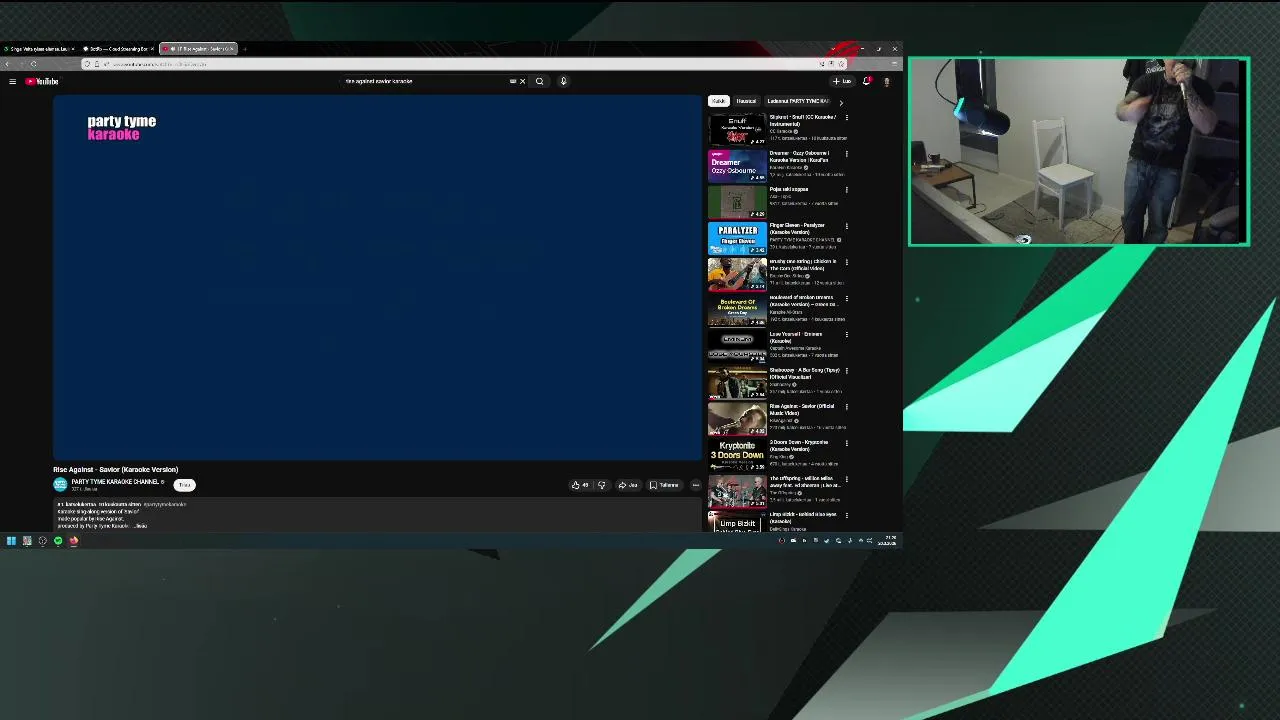The height and width of the screenshot is (720, 1280).
Task: Open options for Finger Eleven Paralyzer suggestion
Action: [x=847, y=226]
